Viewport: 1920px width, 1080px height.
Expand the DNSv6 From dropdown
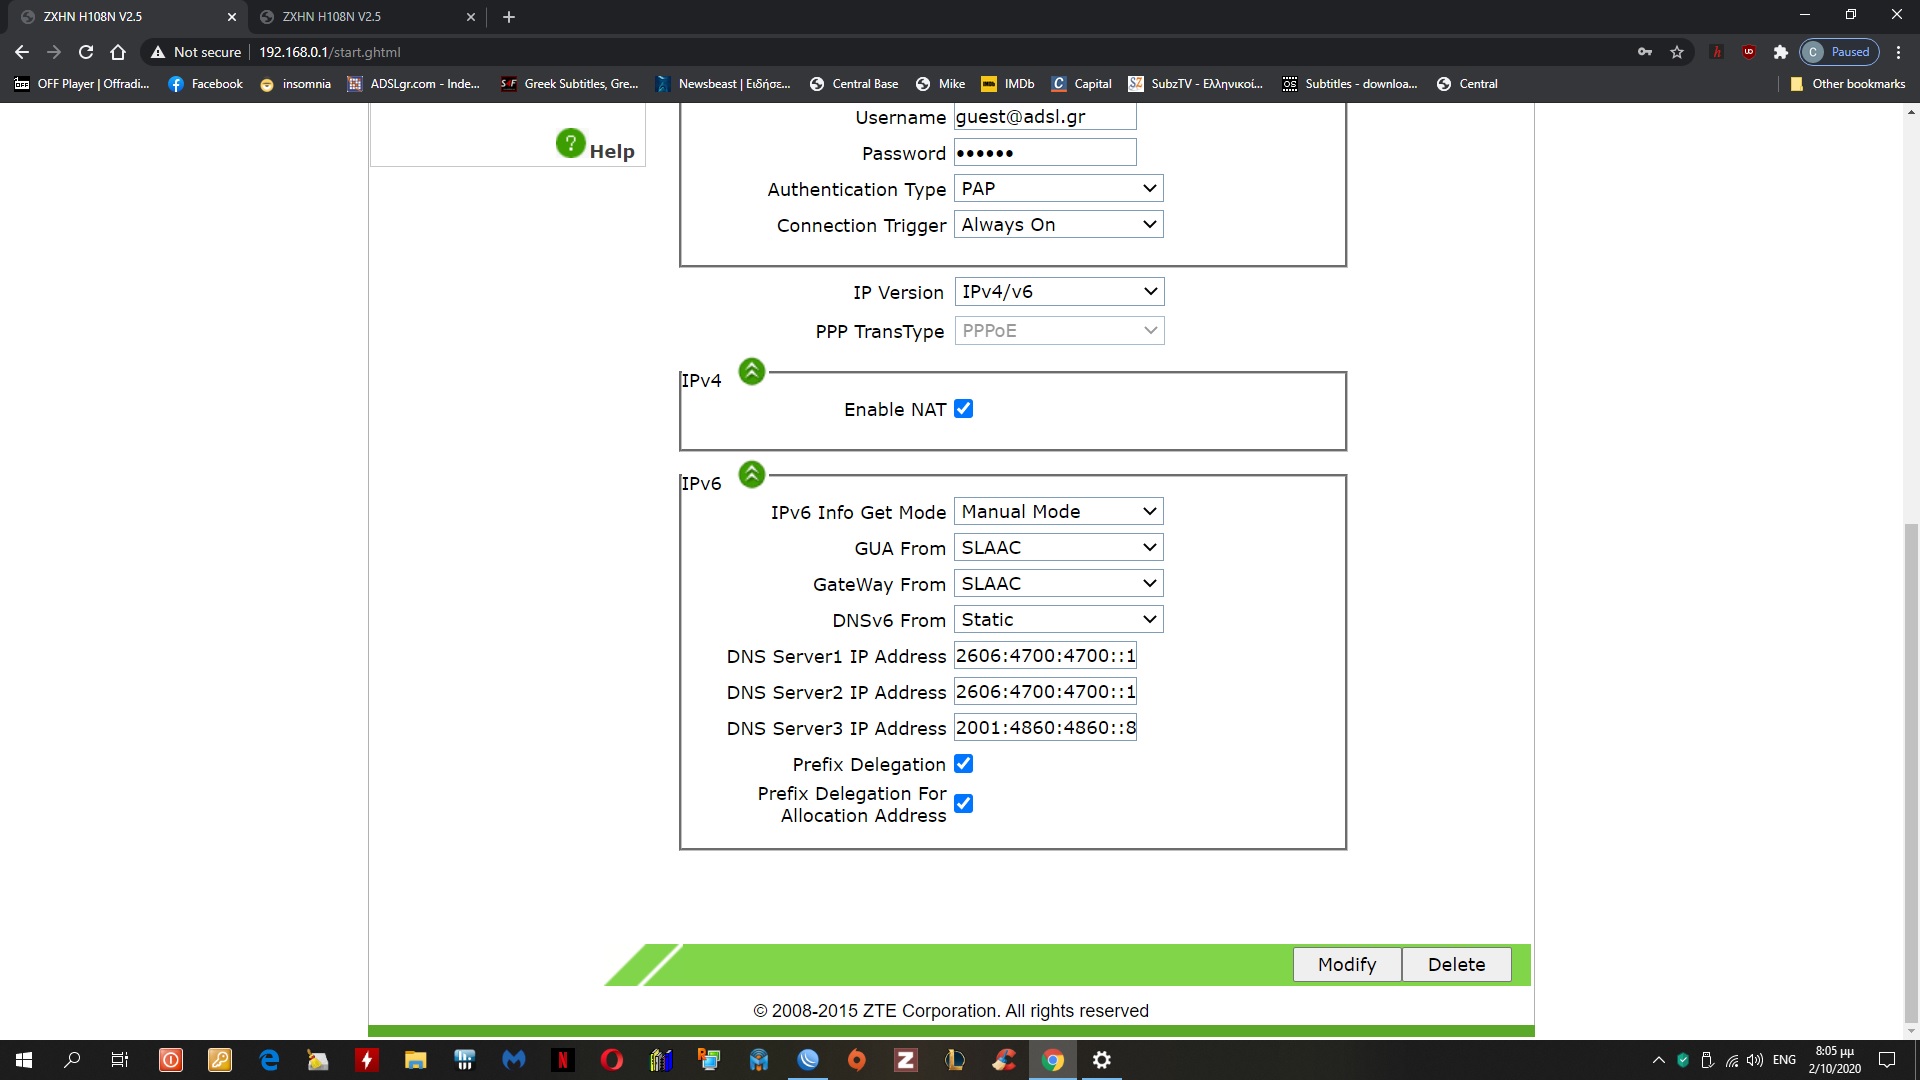[x=1058, y=620]
